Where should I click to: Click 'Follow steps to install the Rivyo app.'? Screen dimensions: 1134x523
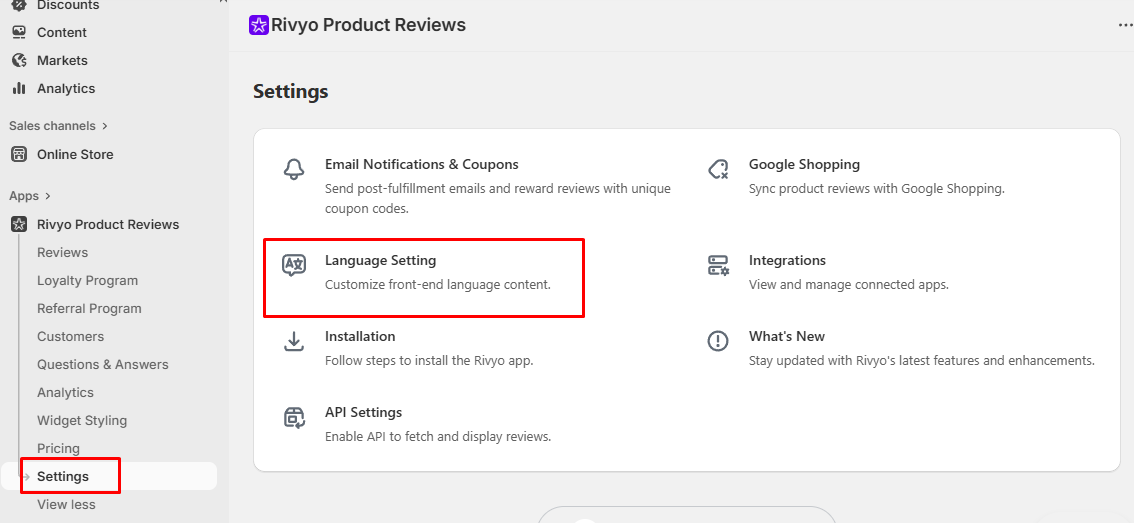click(429, 360)
